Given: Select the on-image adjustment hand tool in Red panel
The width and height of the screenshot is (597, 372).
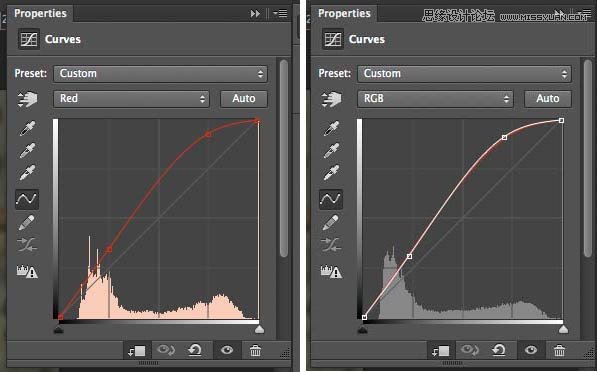Looking at the screenshot, I should [27, 99].
